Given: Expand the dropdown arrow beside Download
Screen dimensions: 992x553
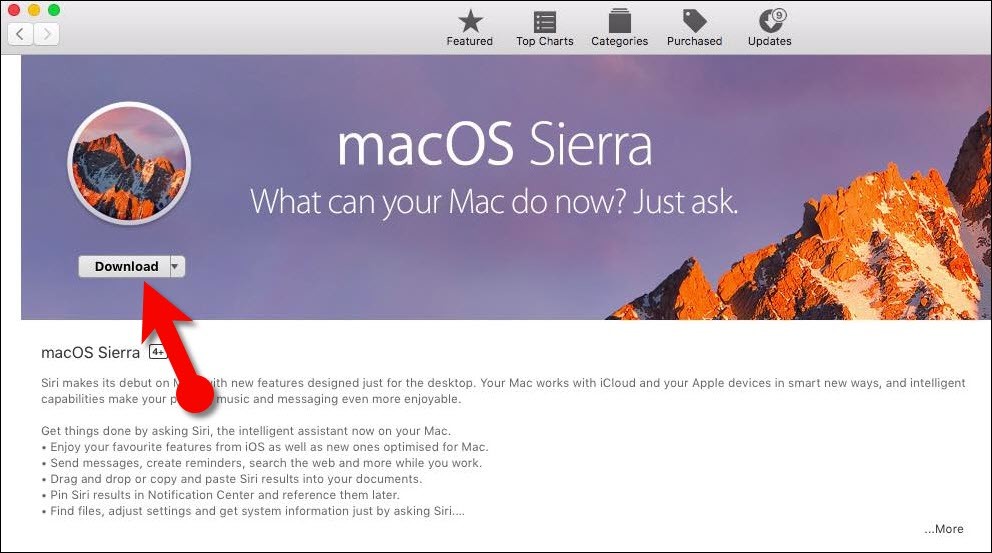Looking at the screenshot, I should (x=177, y=266).
